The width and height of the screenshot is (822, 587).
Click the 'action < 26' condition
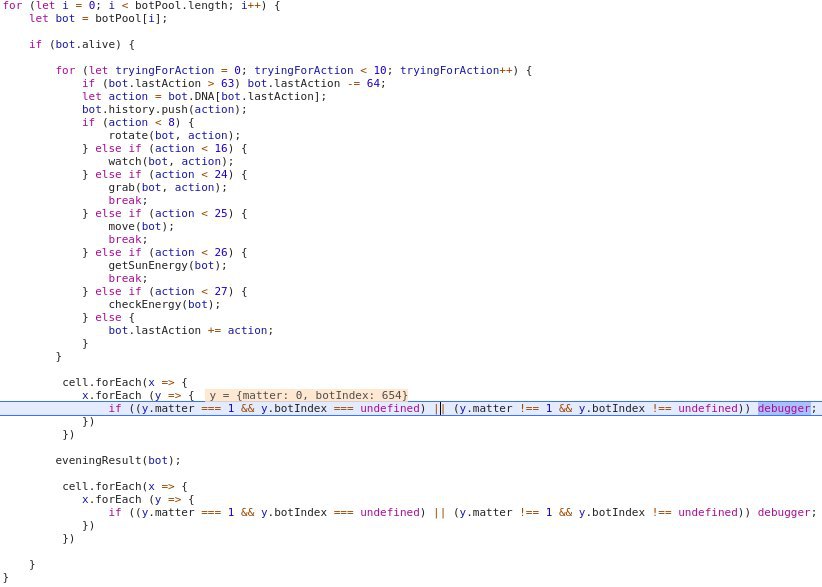point(191,252)
